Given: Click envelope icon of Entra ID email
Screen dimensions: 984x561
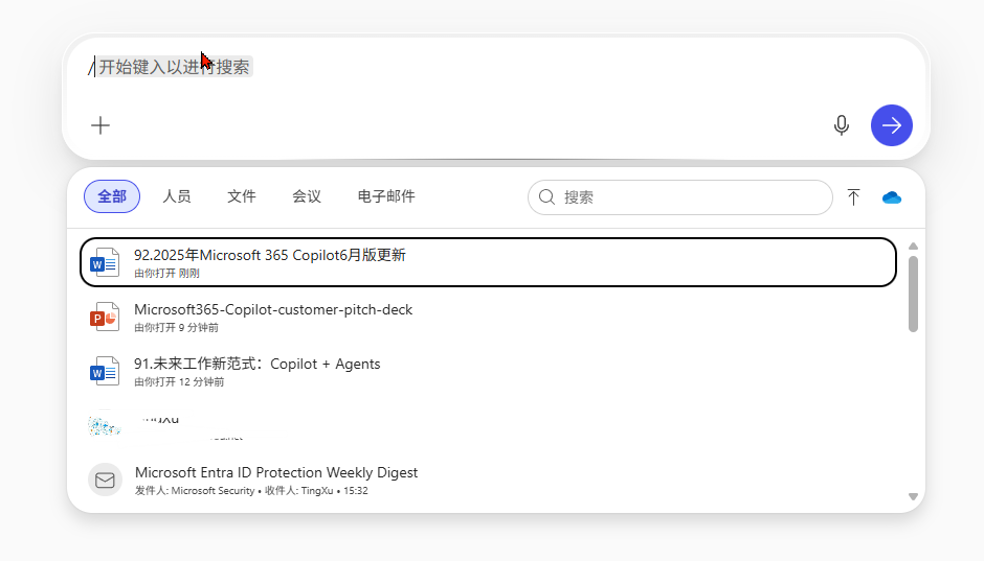Looking at the screenshot, I should point(105,480).
